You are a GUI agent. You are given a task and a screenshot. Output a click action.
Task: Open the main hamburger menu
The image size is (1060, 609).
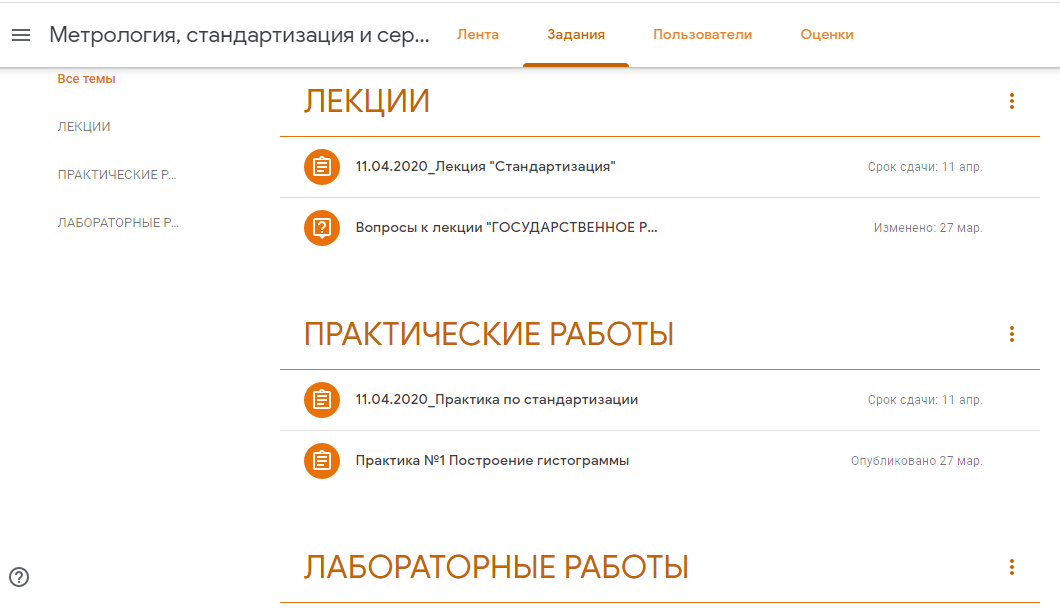point(21,35)
